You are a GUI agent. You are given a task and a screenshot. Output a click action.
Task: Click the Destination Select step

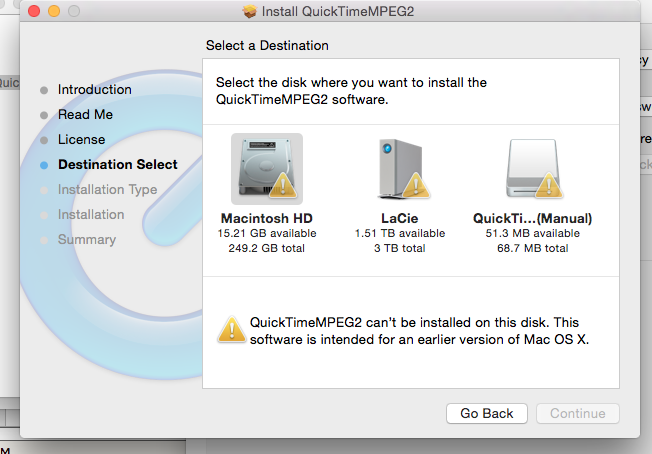pos(118,164)
